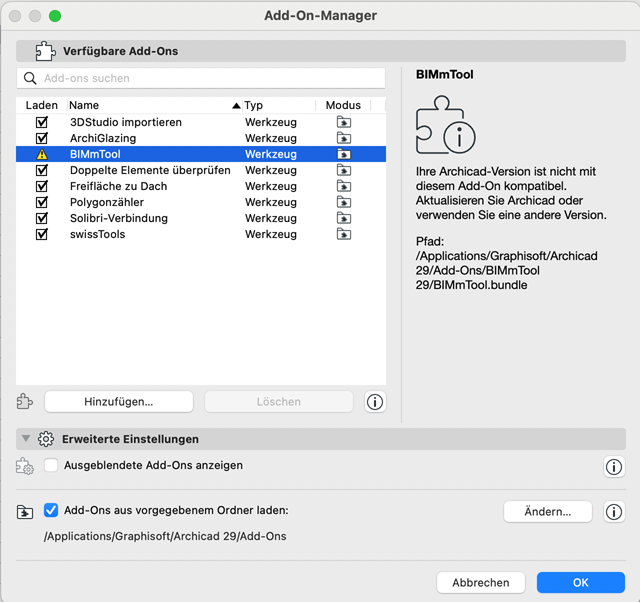The image size is (641, 603).
Task: Select the Polygonzähler row name
Action: pos(107,202)
